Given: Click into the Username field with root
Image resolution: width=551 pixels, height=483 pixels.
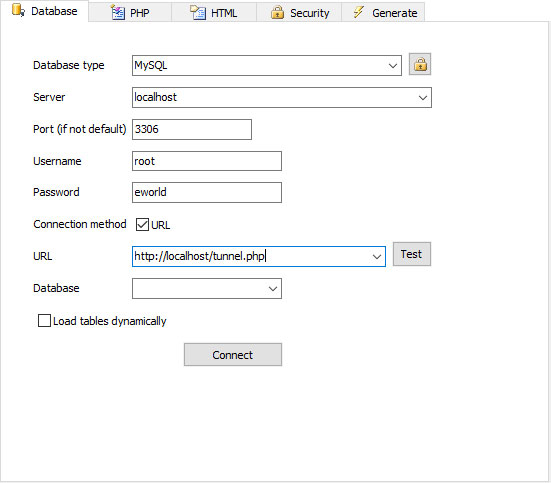Looking at the screenshot, I should (207, 161).
